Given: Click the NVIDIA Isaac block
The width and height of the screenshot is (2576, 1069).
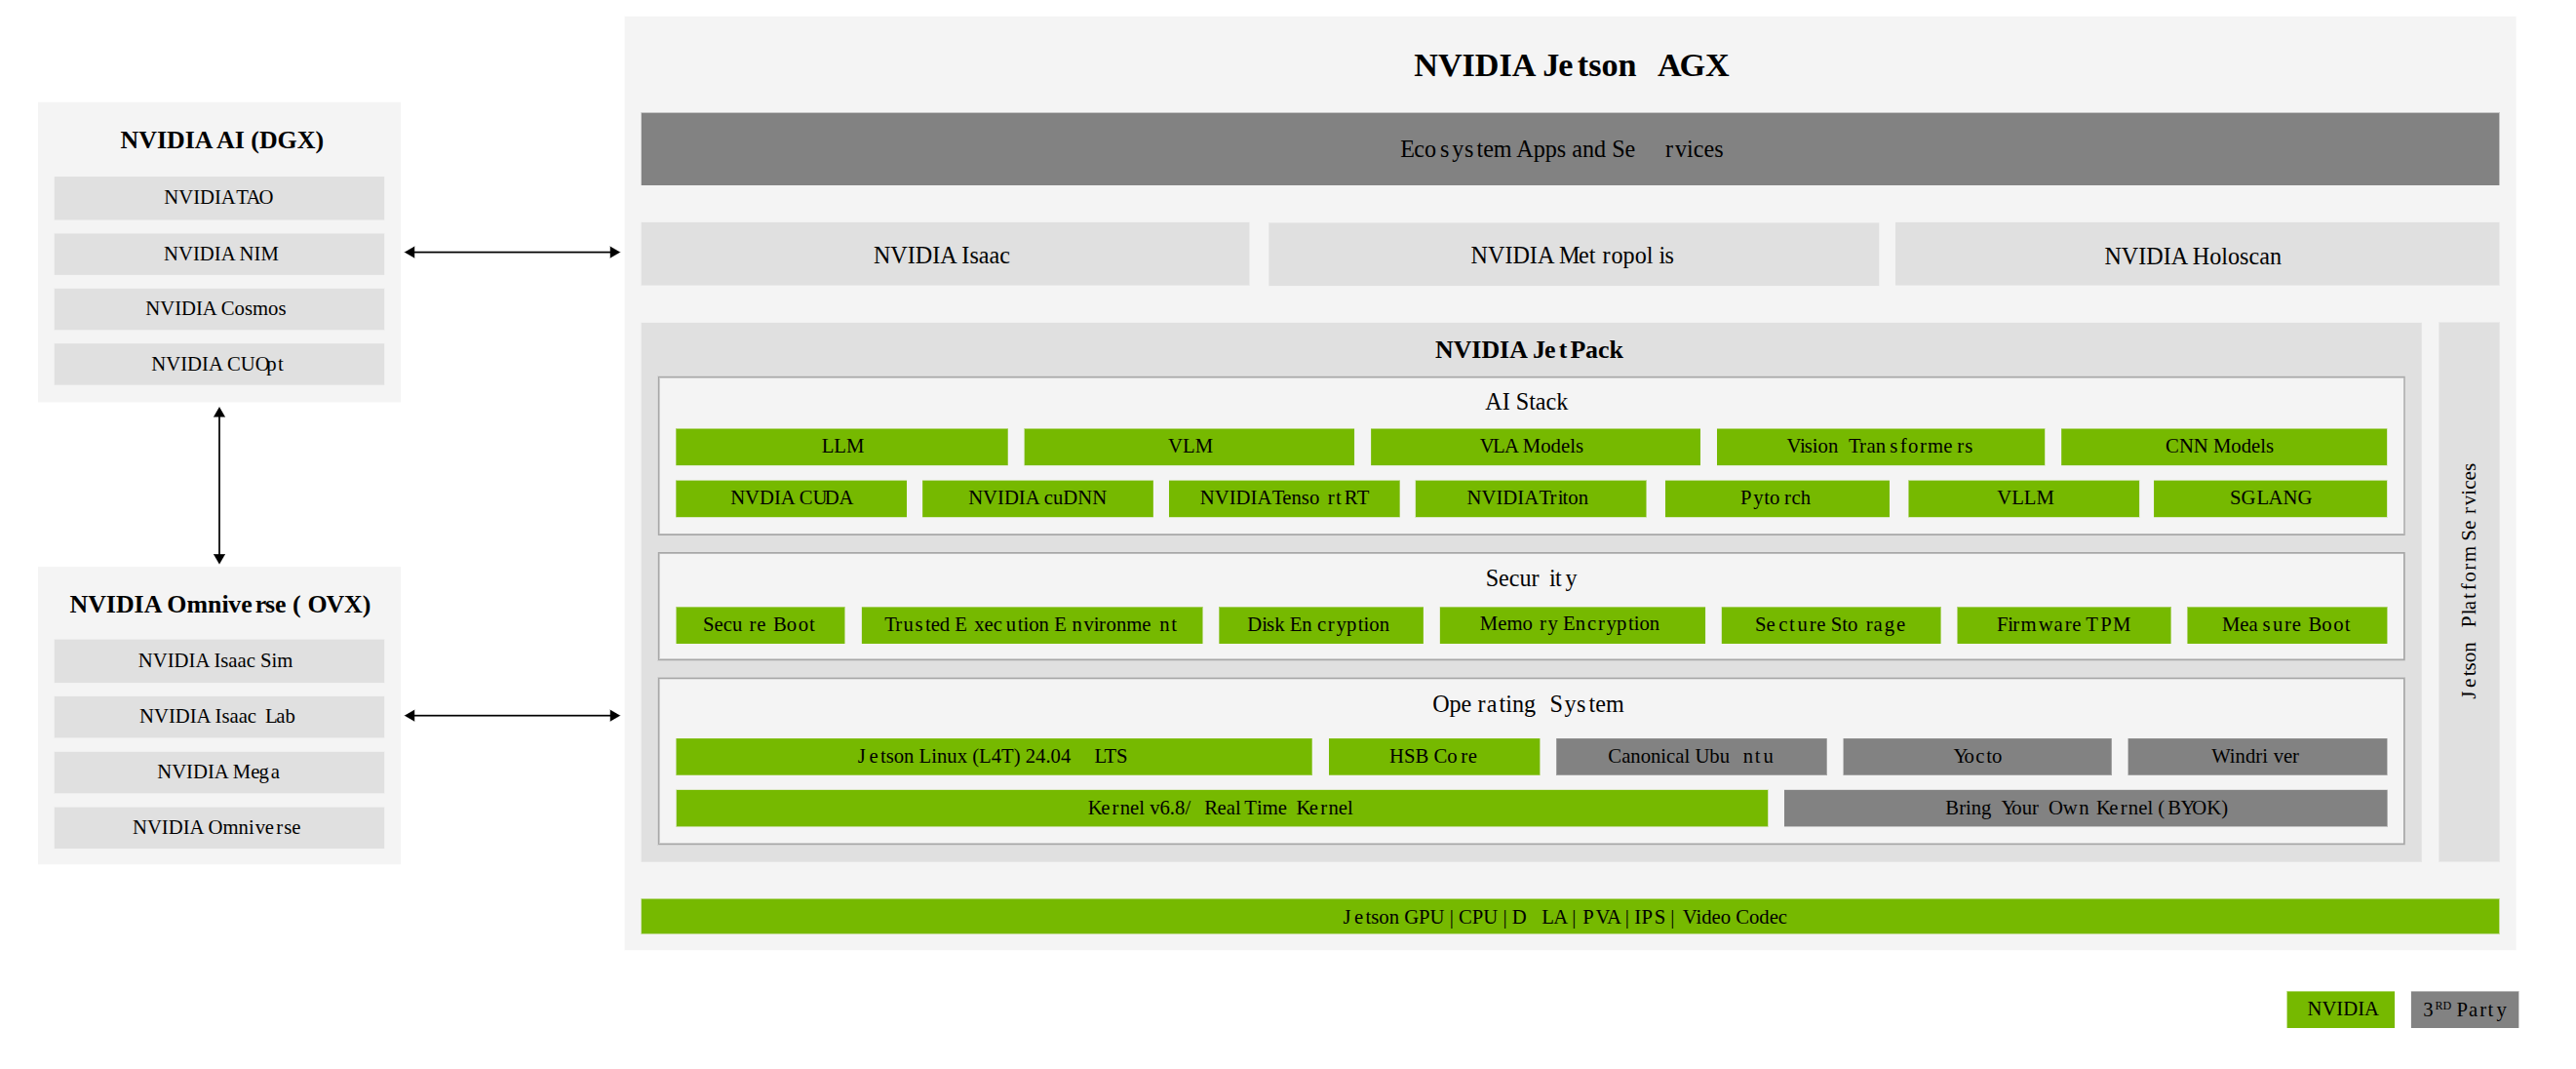Looking at the screenshot, I should click(945, 255).
